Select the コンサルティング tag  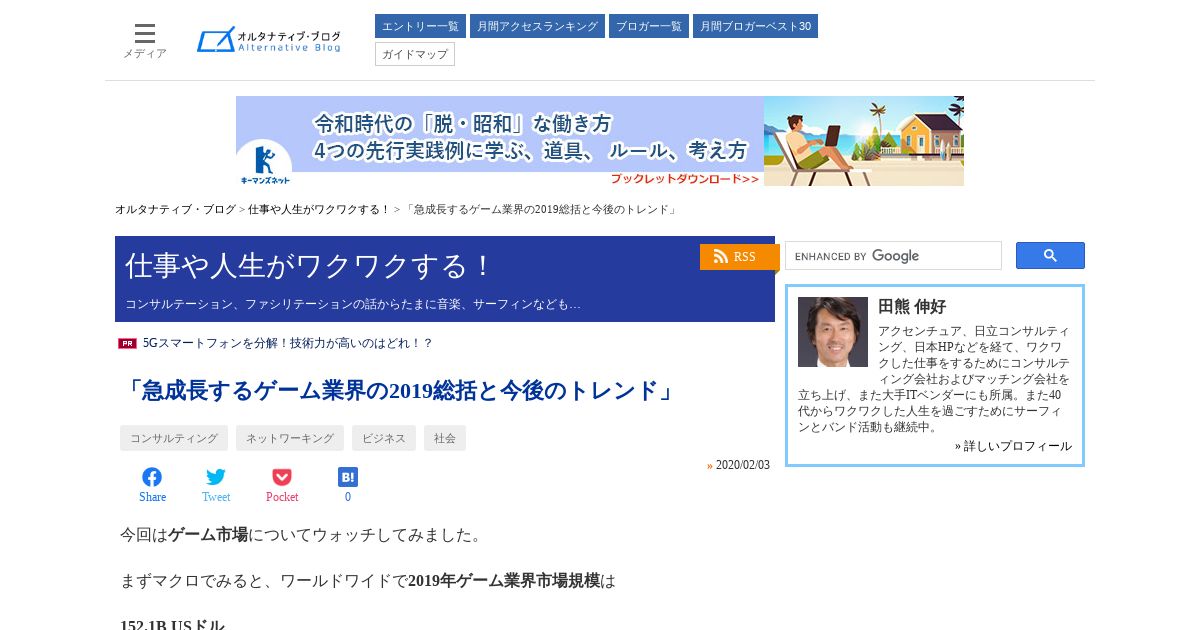tap(174, 438)
